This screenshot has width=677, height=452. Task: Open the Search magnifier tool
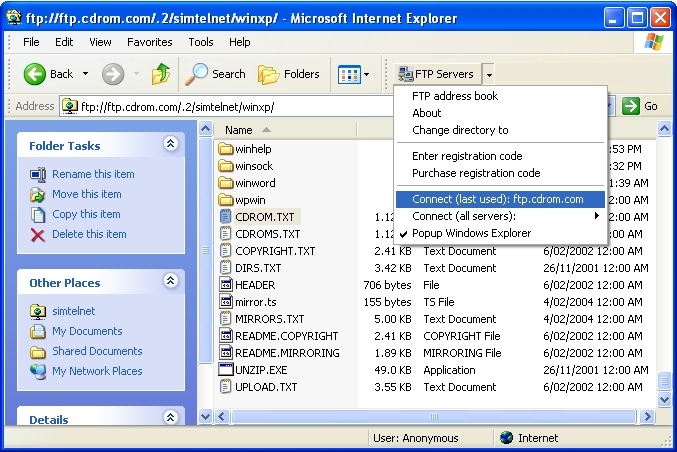click(196, 74)
